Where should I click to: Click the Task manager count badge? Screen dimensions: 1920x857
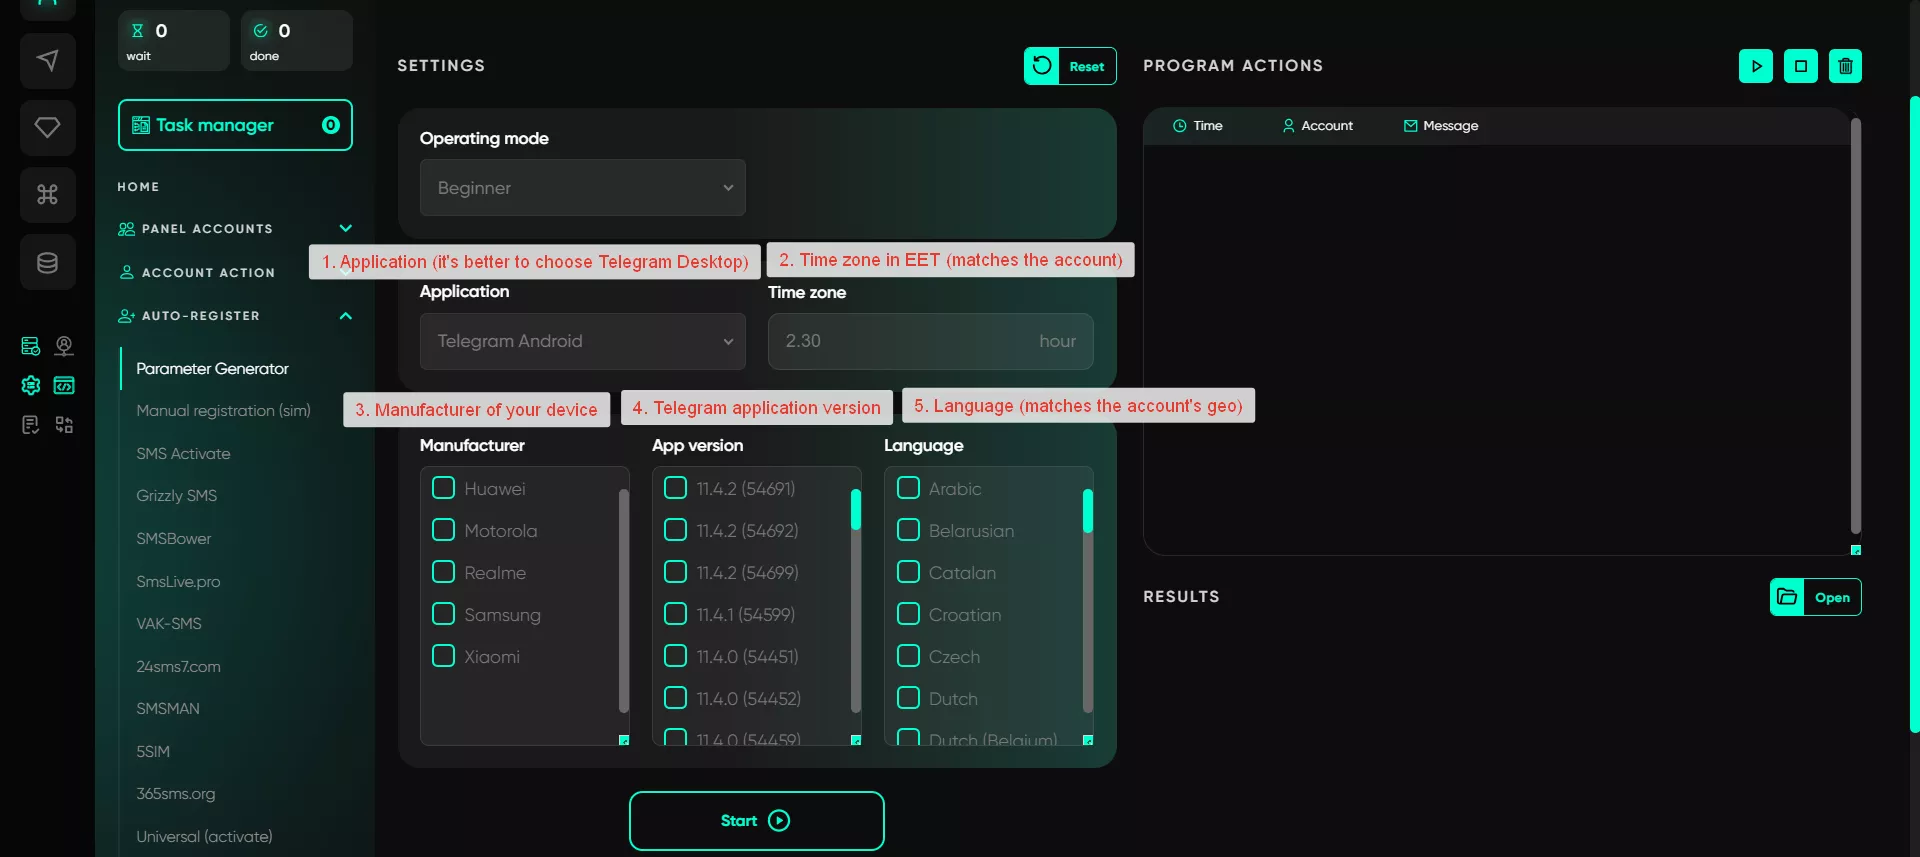point(331,125)
